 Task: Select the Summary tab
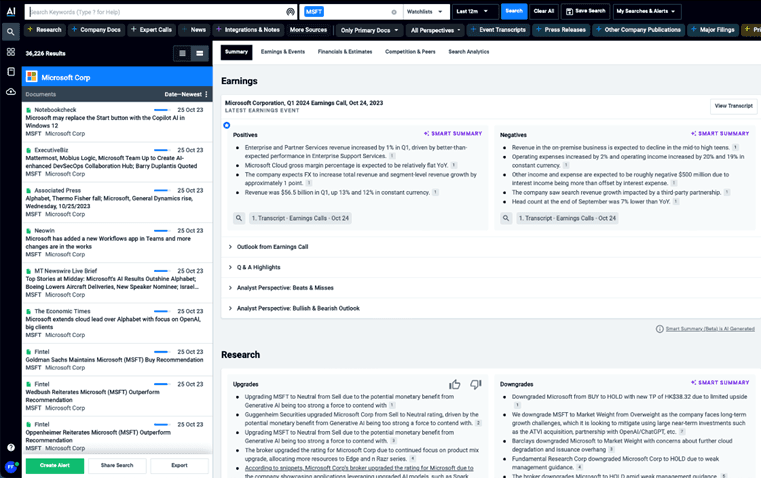(236, 52)
